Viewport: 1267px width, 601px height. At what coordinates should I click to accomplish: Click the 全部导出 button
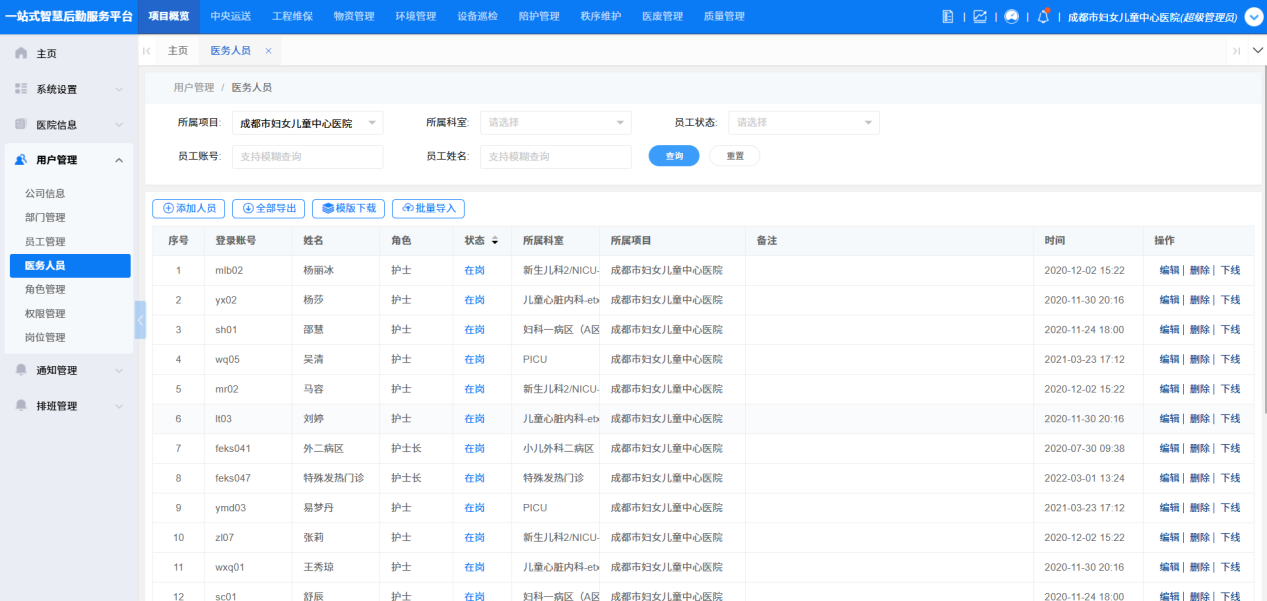[269, 209]
